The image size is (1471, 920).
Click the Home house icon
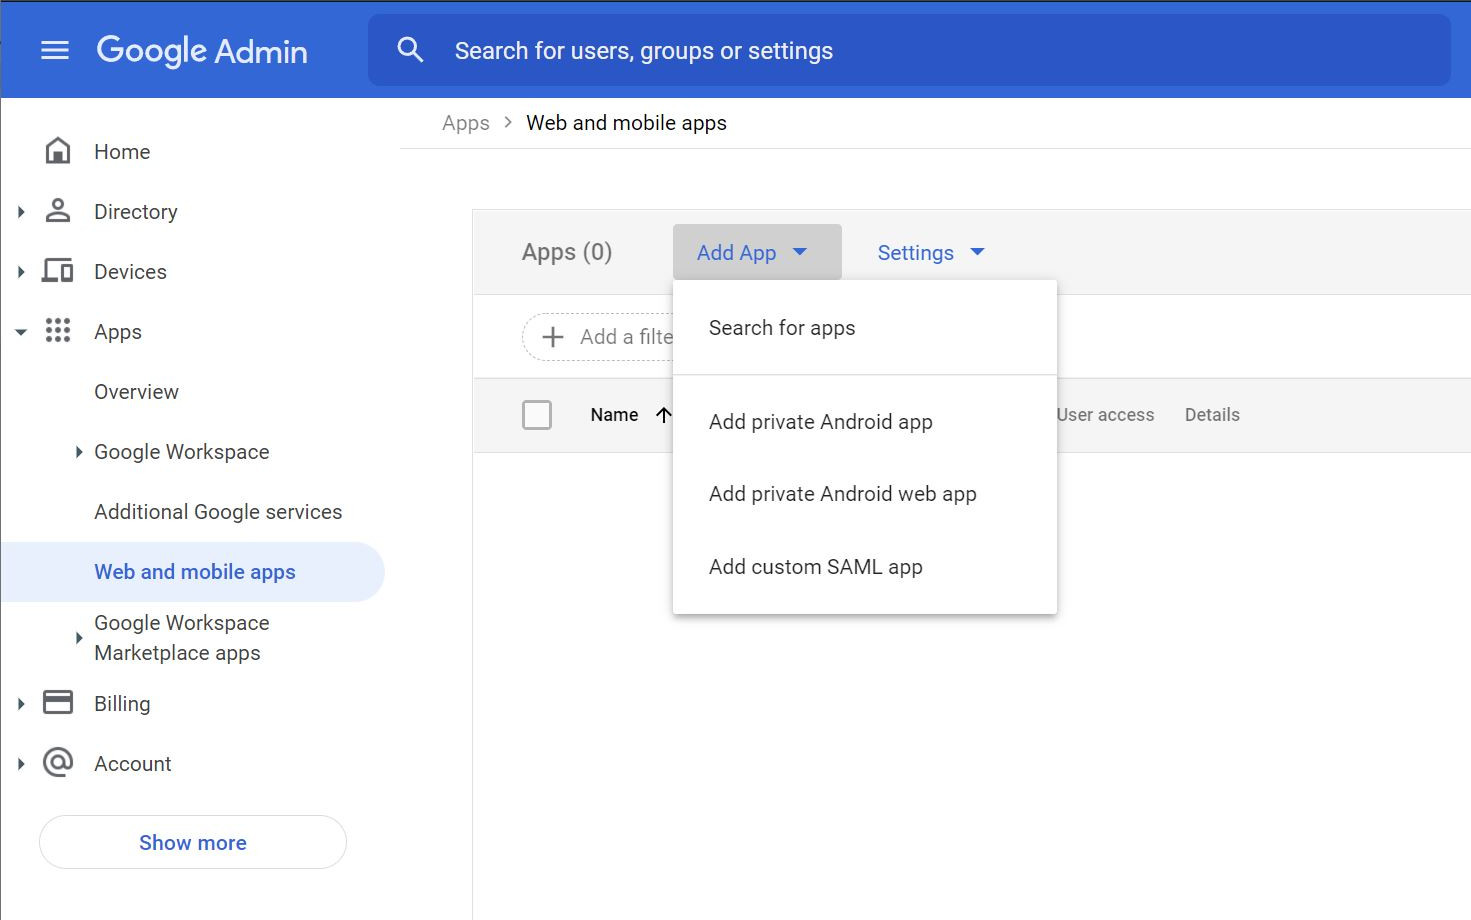point(58,151)
